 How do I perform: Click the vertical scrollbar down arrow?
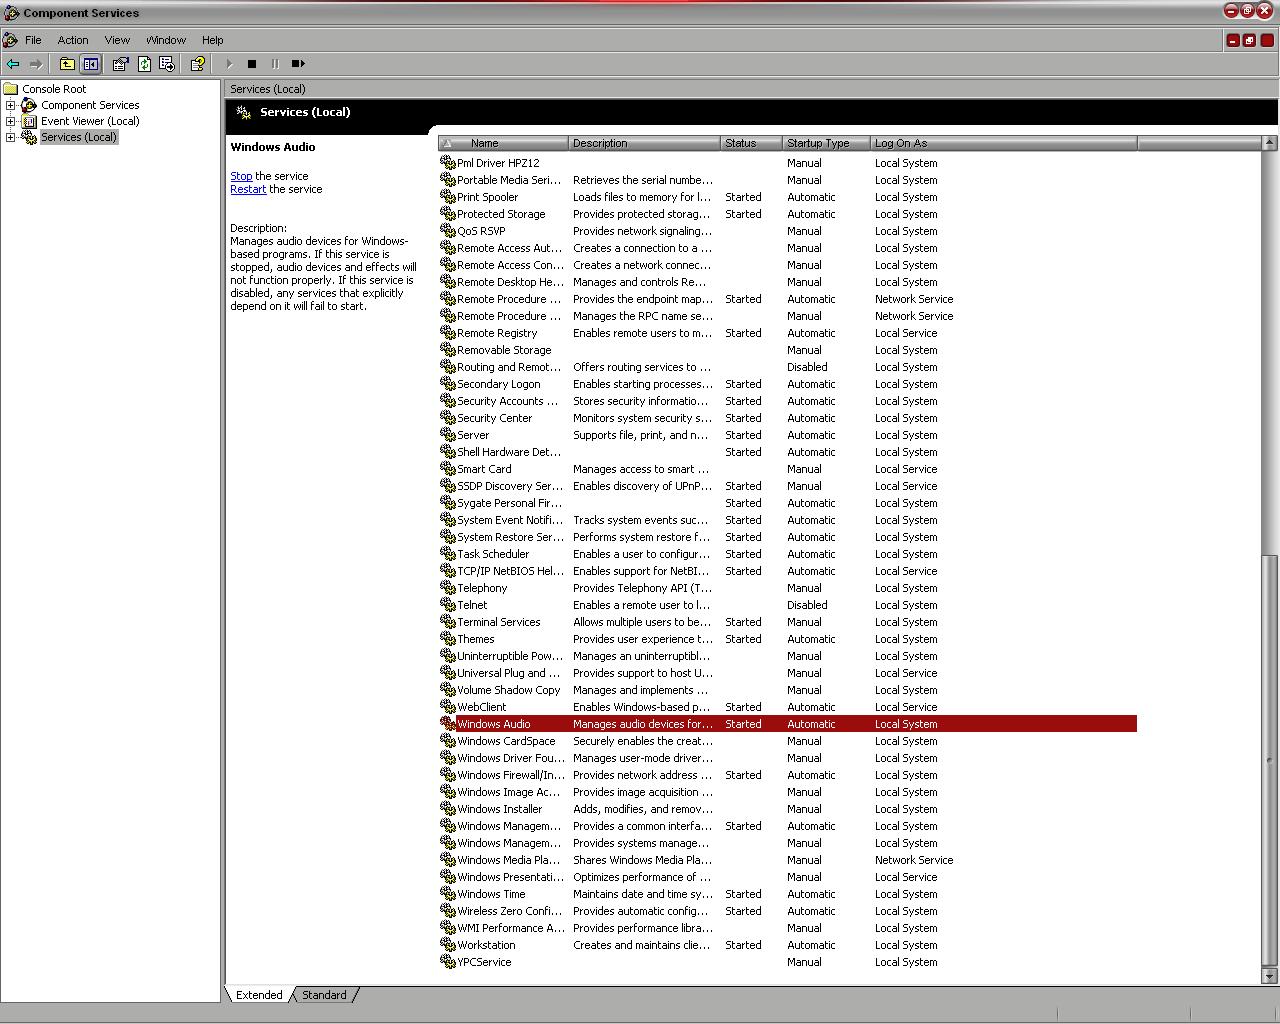click(1270, 976)
